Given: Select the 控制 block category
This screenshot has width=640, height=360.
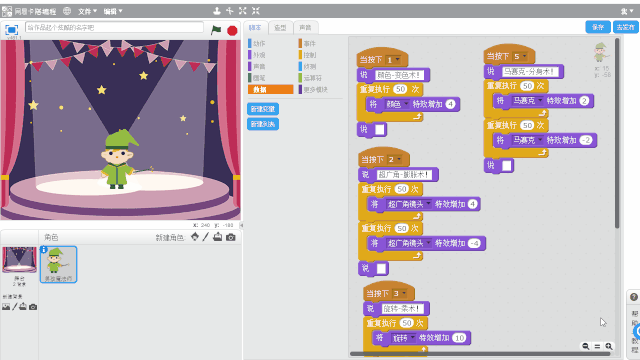Looking at the screenshot, I should click(x=309, y=55).
